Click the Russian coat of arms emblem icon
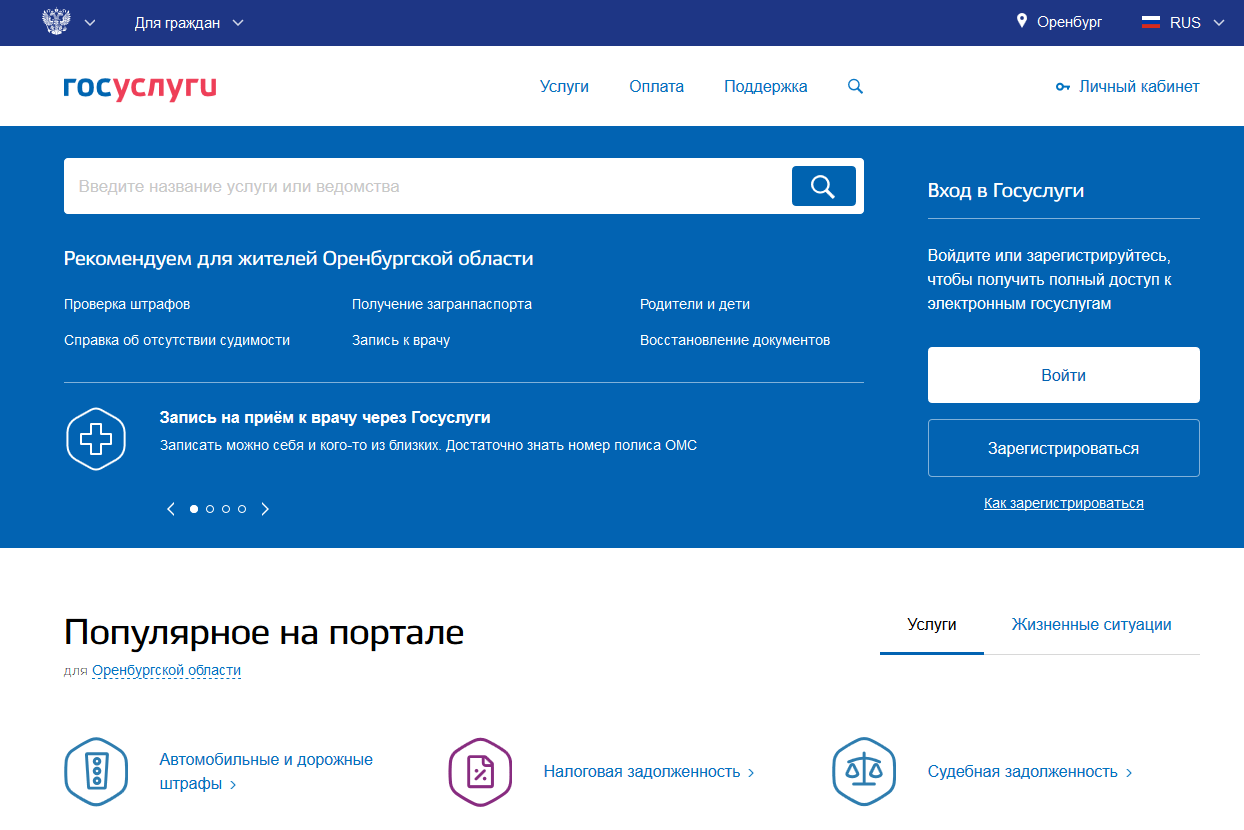Screen dimensions: 1244x830 pos(57,22)
